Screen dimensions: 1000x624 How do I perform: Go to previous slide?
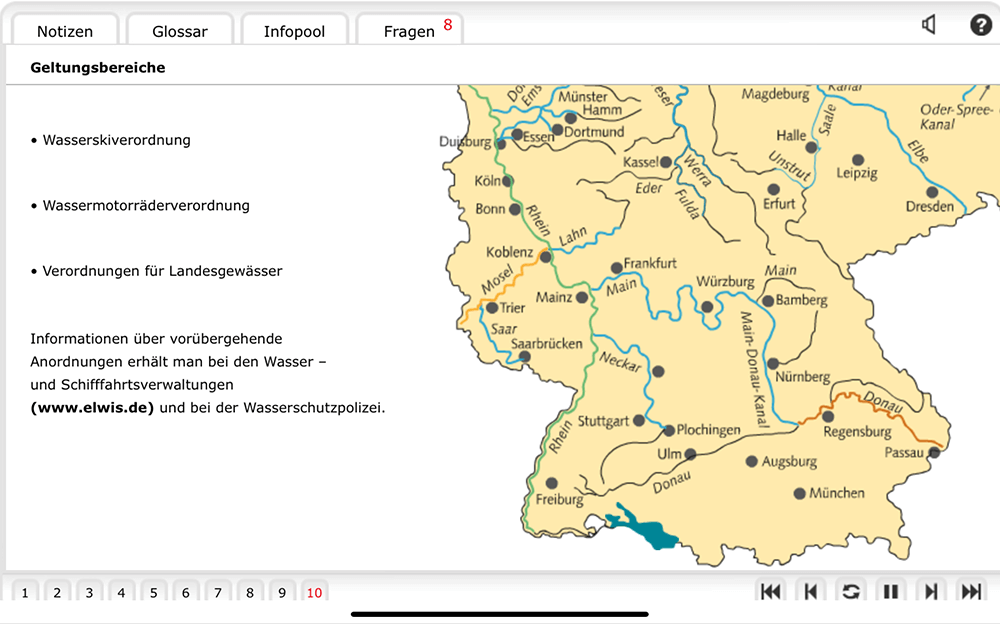tap(811, 592)
